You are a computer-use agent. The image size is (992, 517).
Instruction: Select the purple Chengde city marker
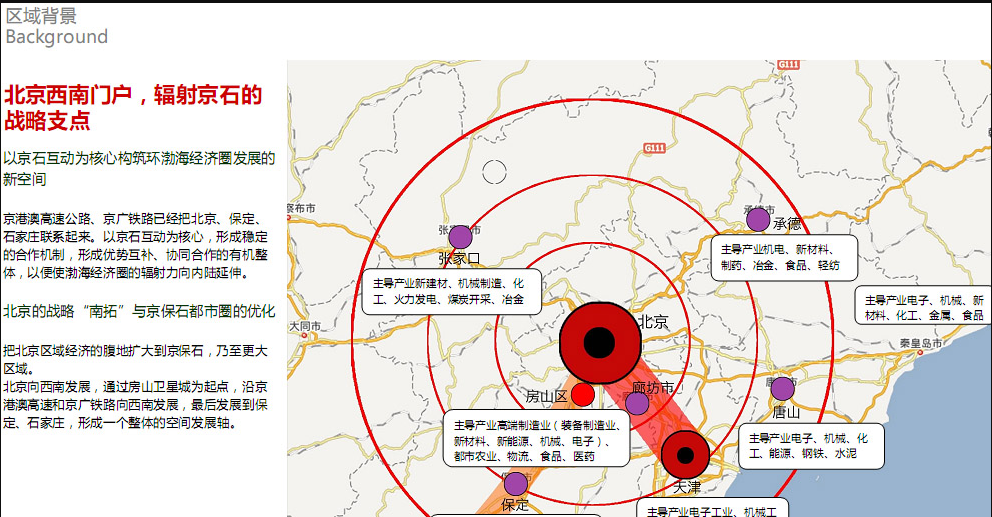point(758,220)
